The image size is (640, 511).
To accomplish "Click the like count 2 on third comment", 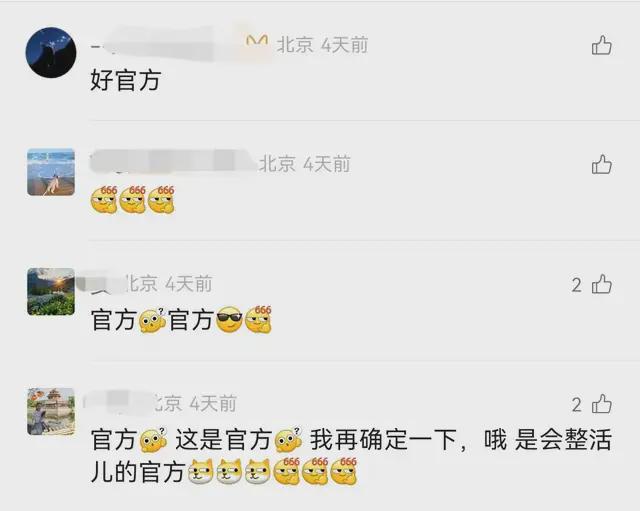I will [x=576, y=285].
